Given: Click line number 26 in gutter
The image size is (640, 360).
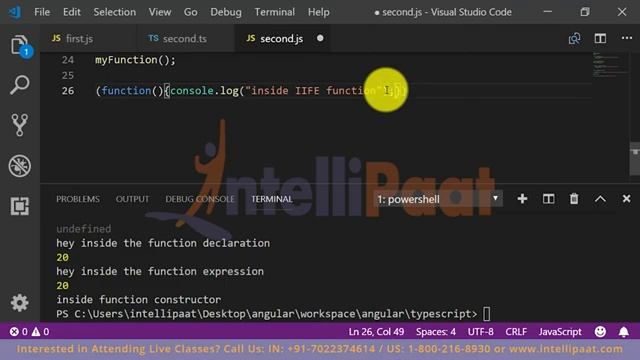Looking at the screenshot, I should coord(68,91).
